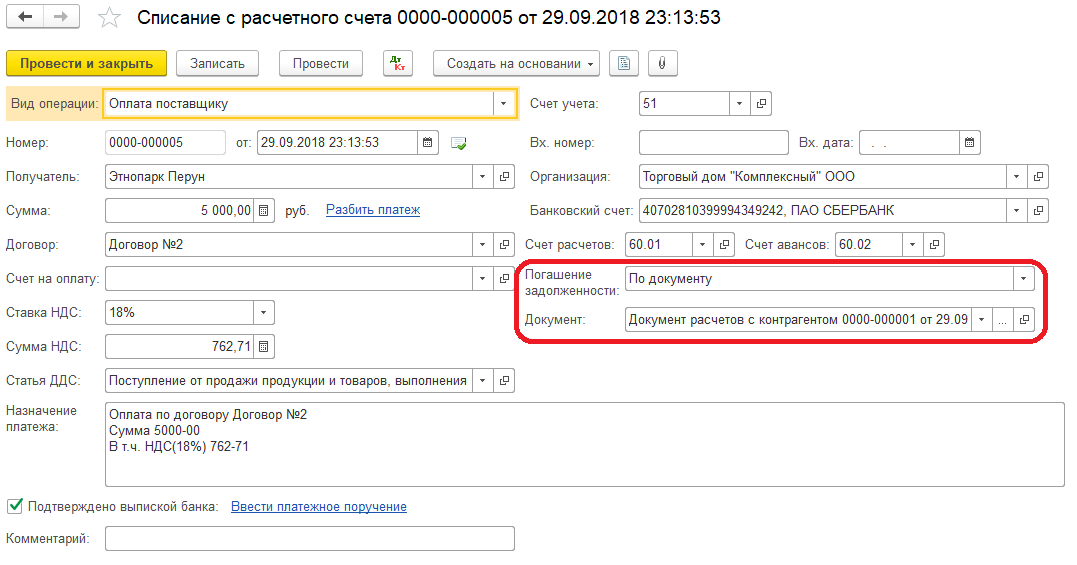The height and width of the screenshot is (565, 1077).
Task: Choose Документ via ellipsis button
Action: pos(1003,320)
